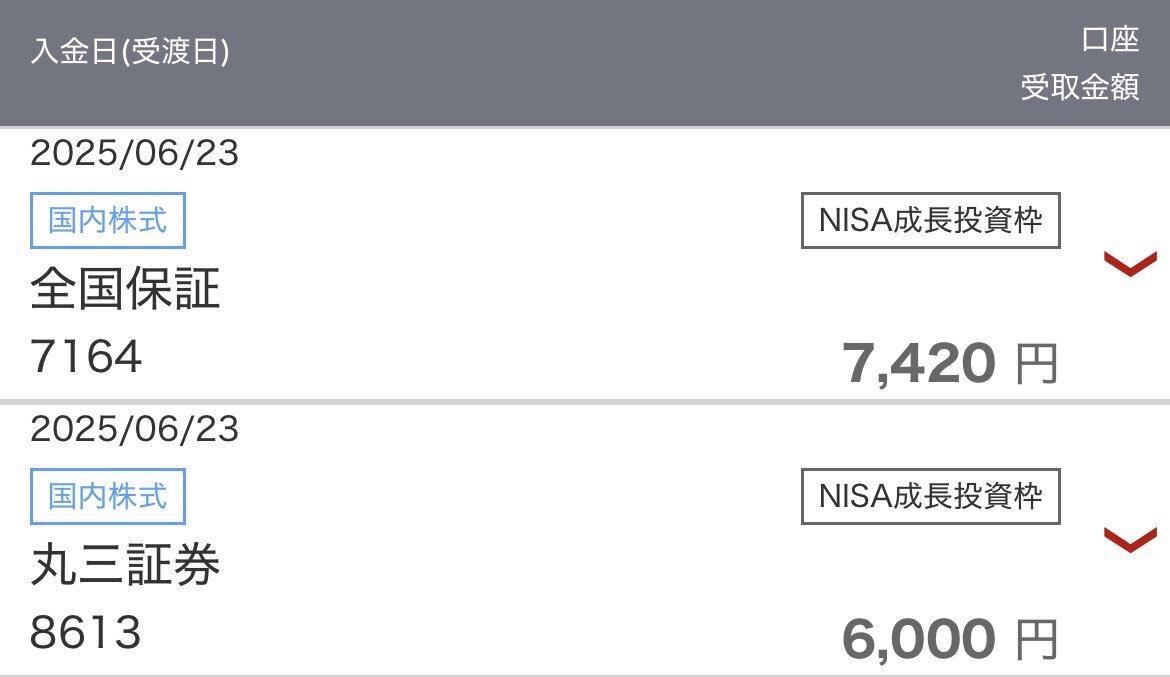
Task: Click the 円 symbol after 6,000
Action: [1037, 640]
